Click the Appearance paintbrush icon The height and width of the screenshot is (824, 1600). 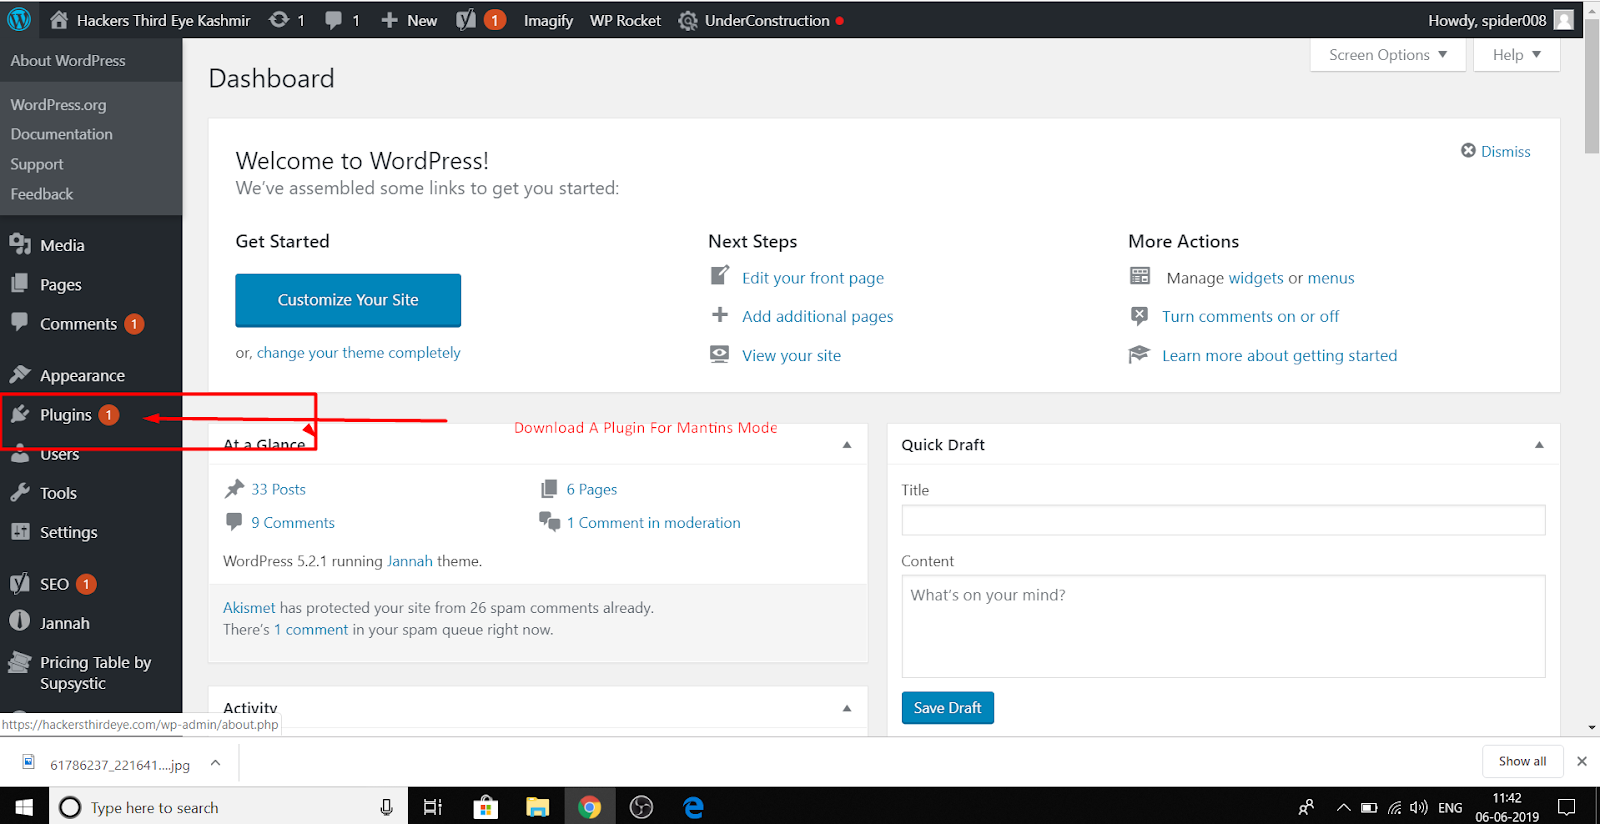20,375
